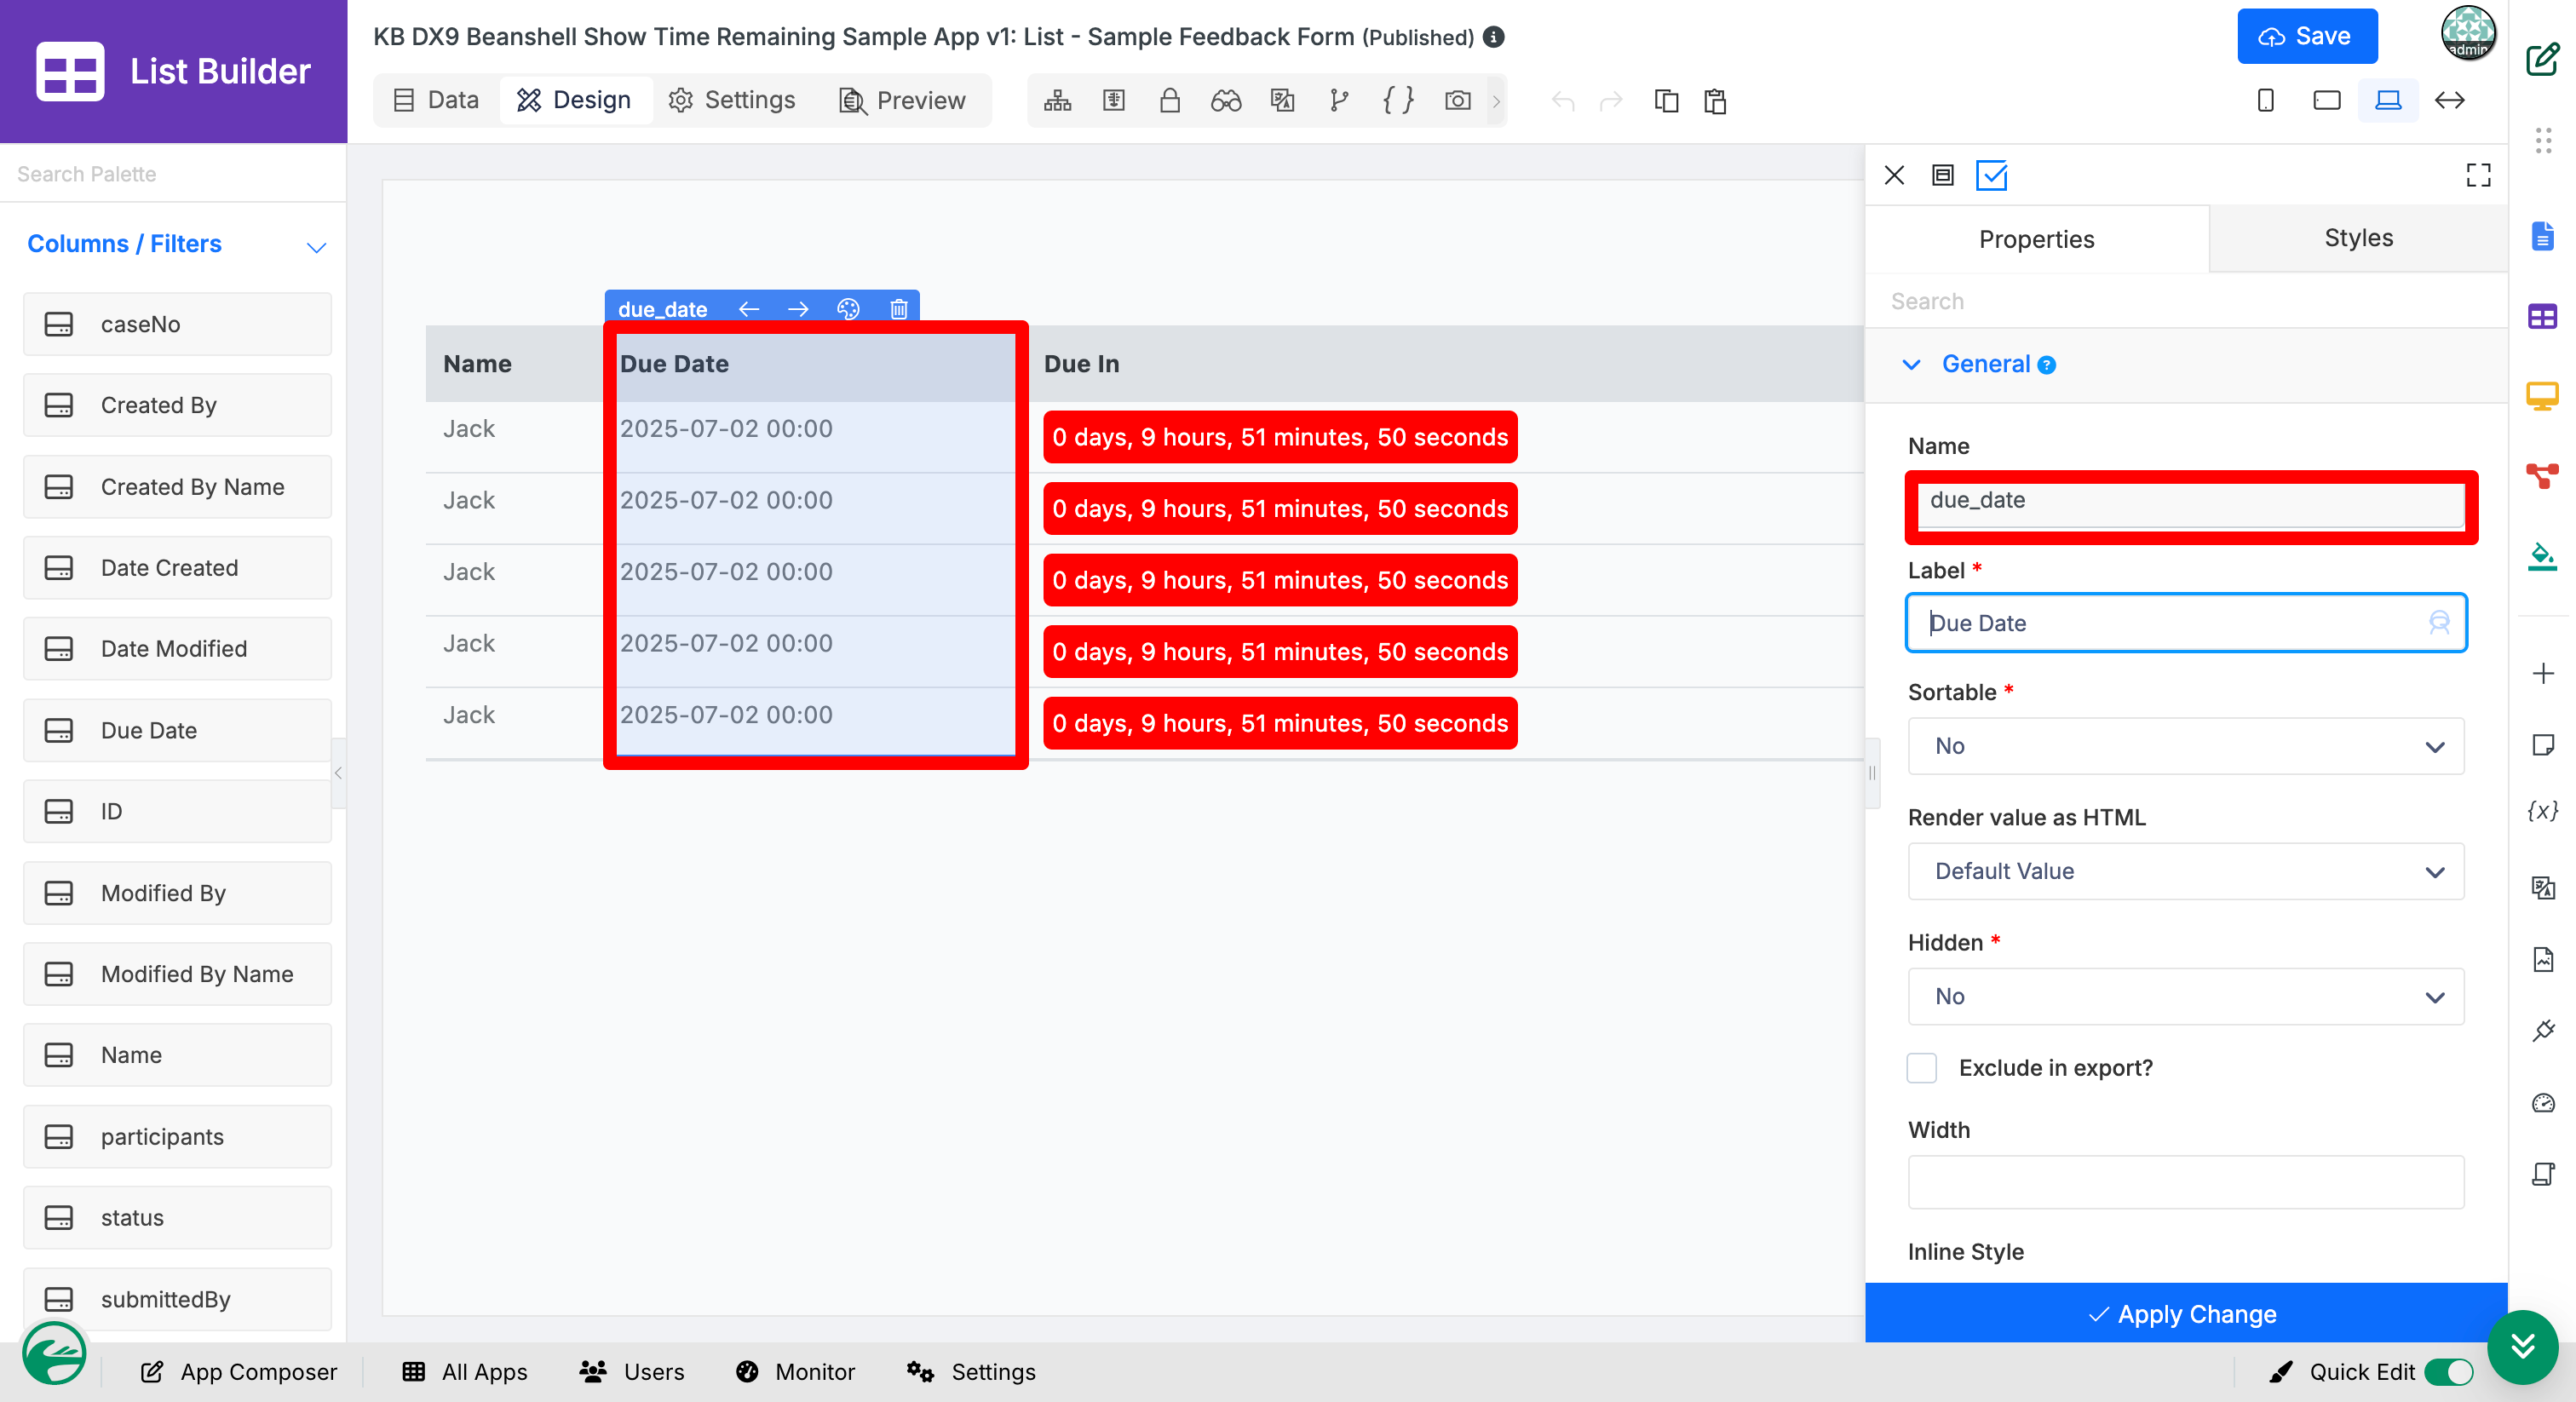The height and width of the screenshot is (1402, 2576).
Task: Click the Due In column header
Action: (1081, 364)
